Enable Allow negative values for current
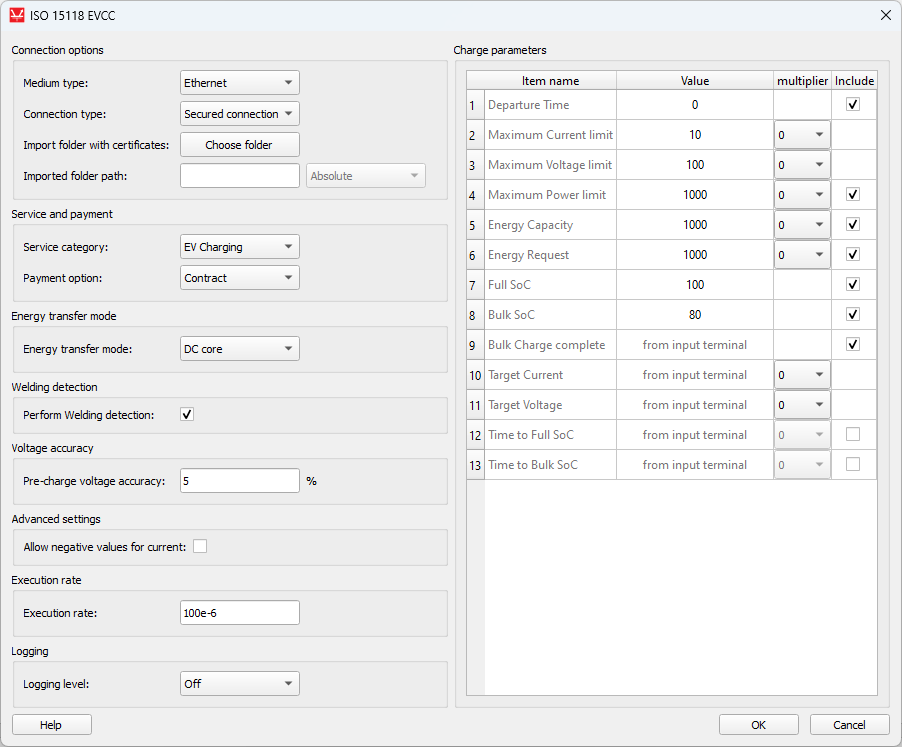Viewport: 902px width, 747px height. (200, 546)
